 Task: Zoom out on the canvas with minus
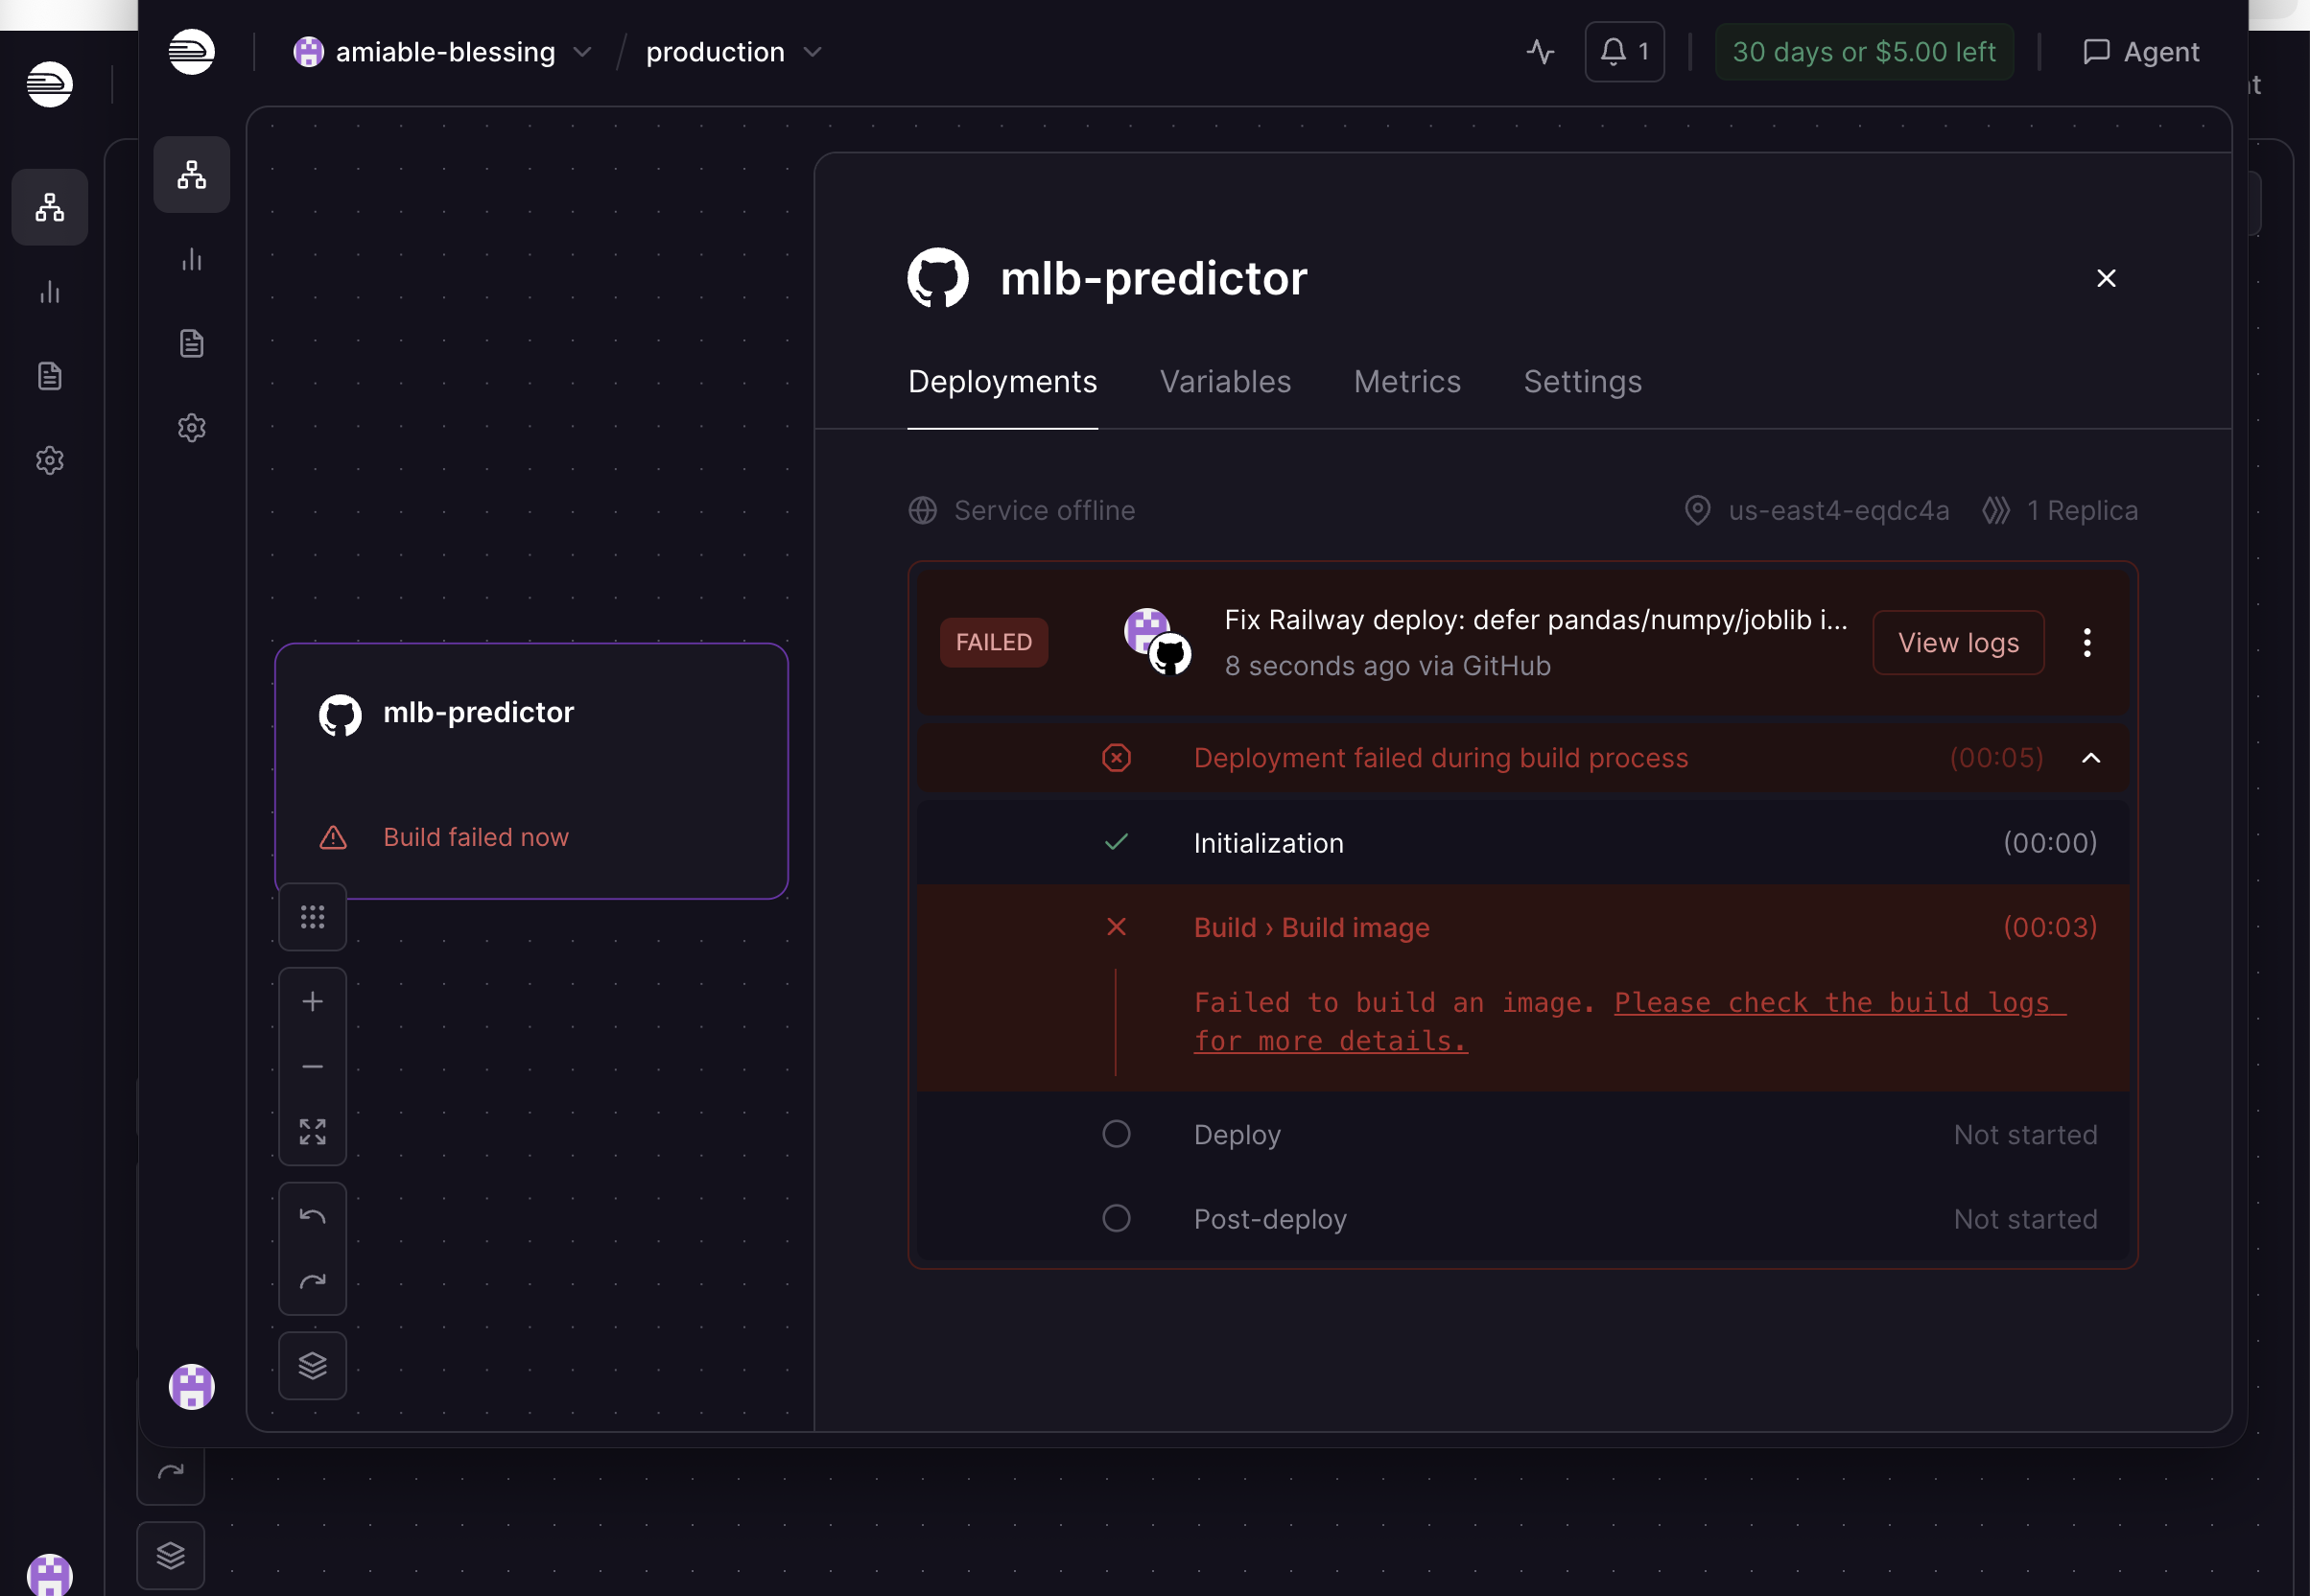click(312, 1067)
